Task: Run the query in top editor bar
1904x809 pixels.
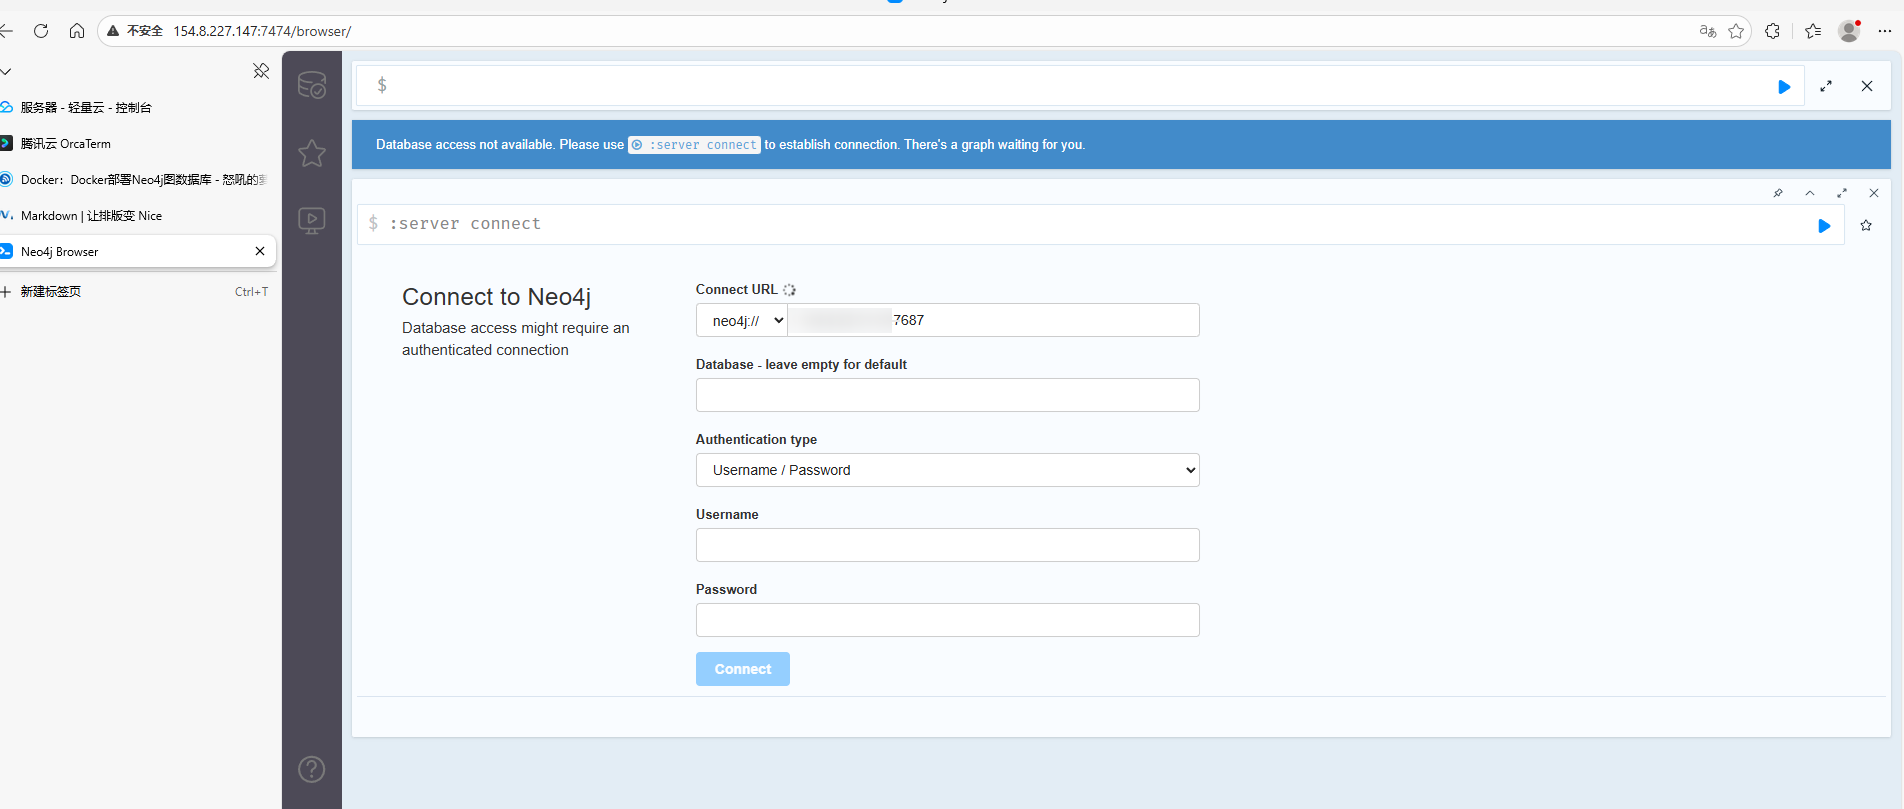Action: (1784, 87)
